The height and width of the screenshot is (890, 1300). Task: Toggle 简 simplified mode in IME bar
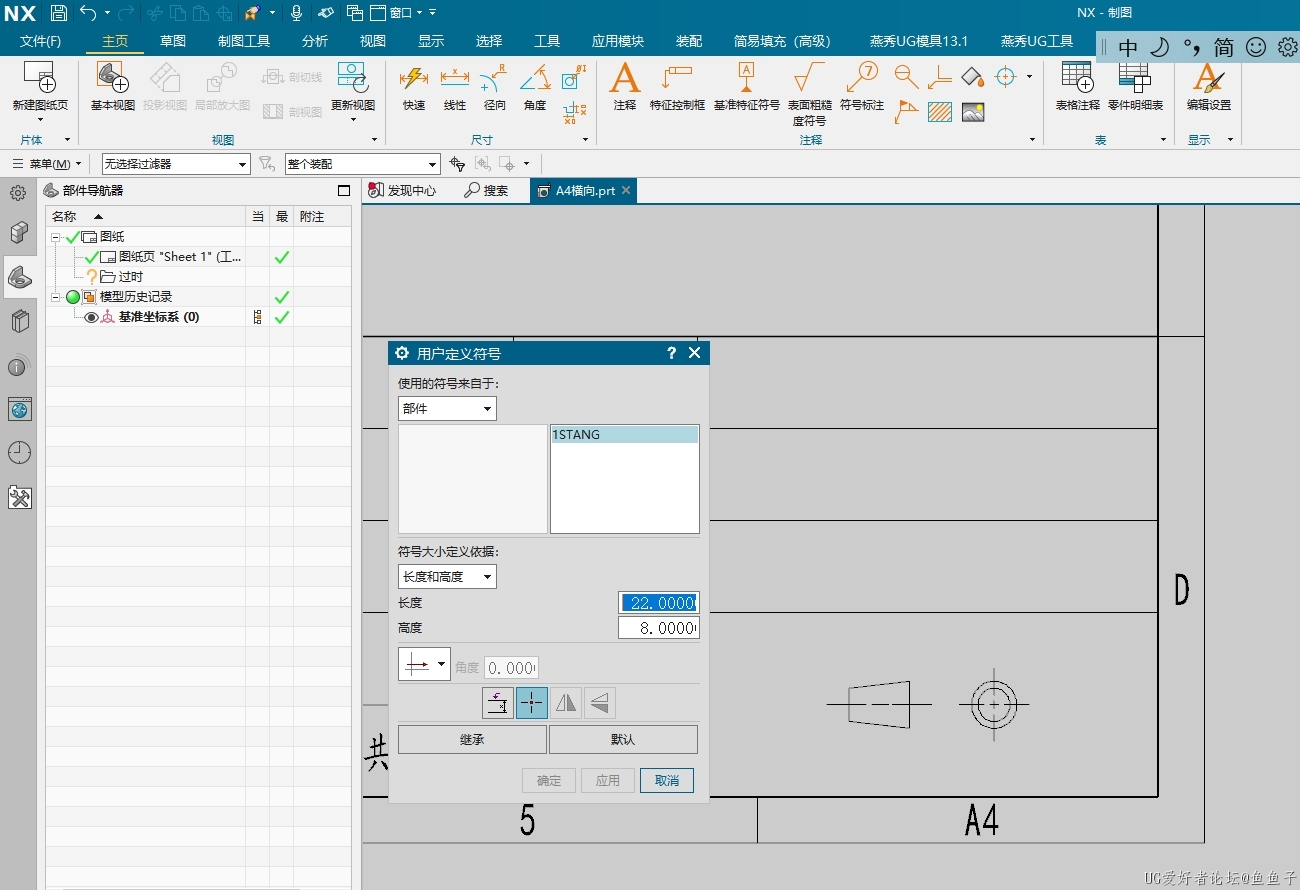click(x=1223, y=47)
